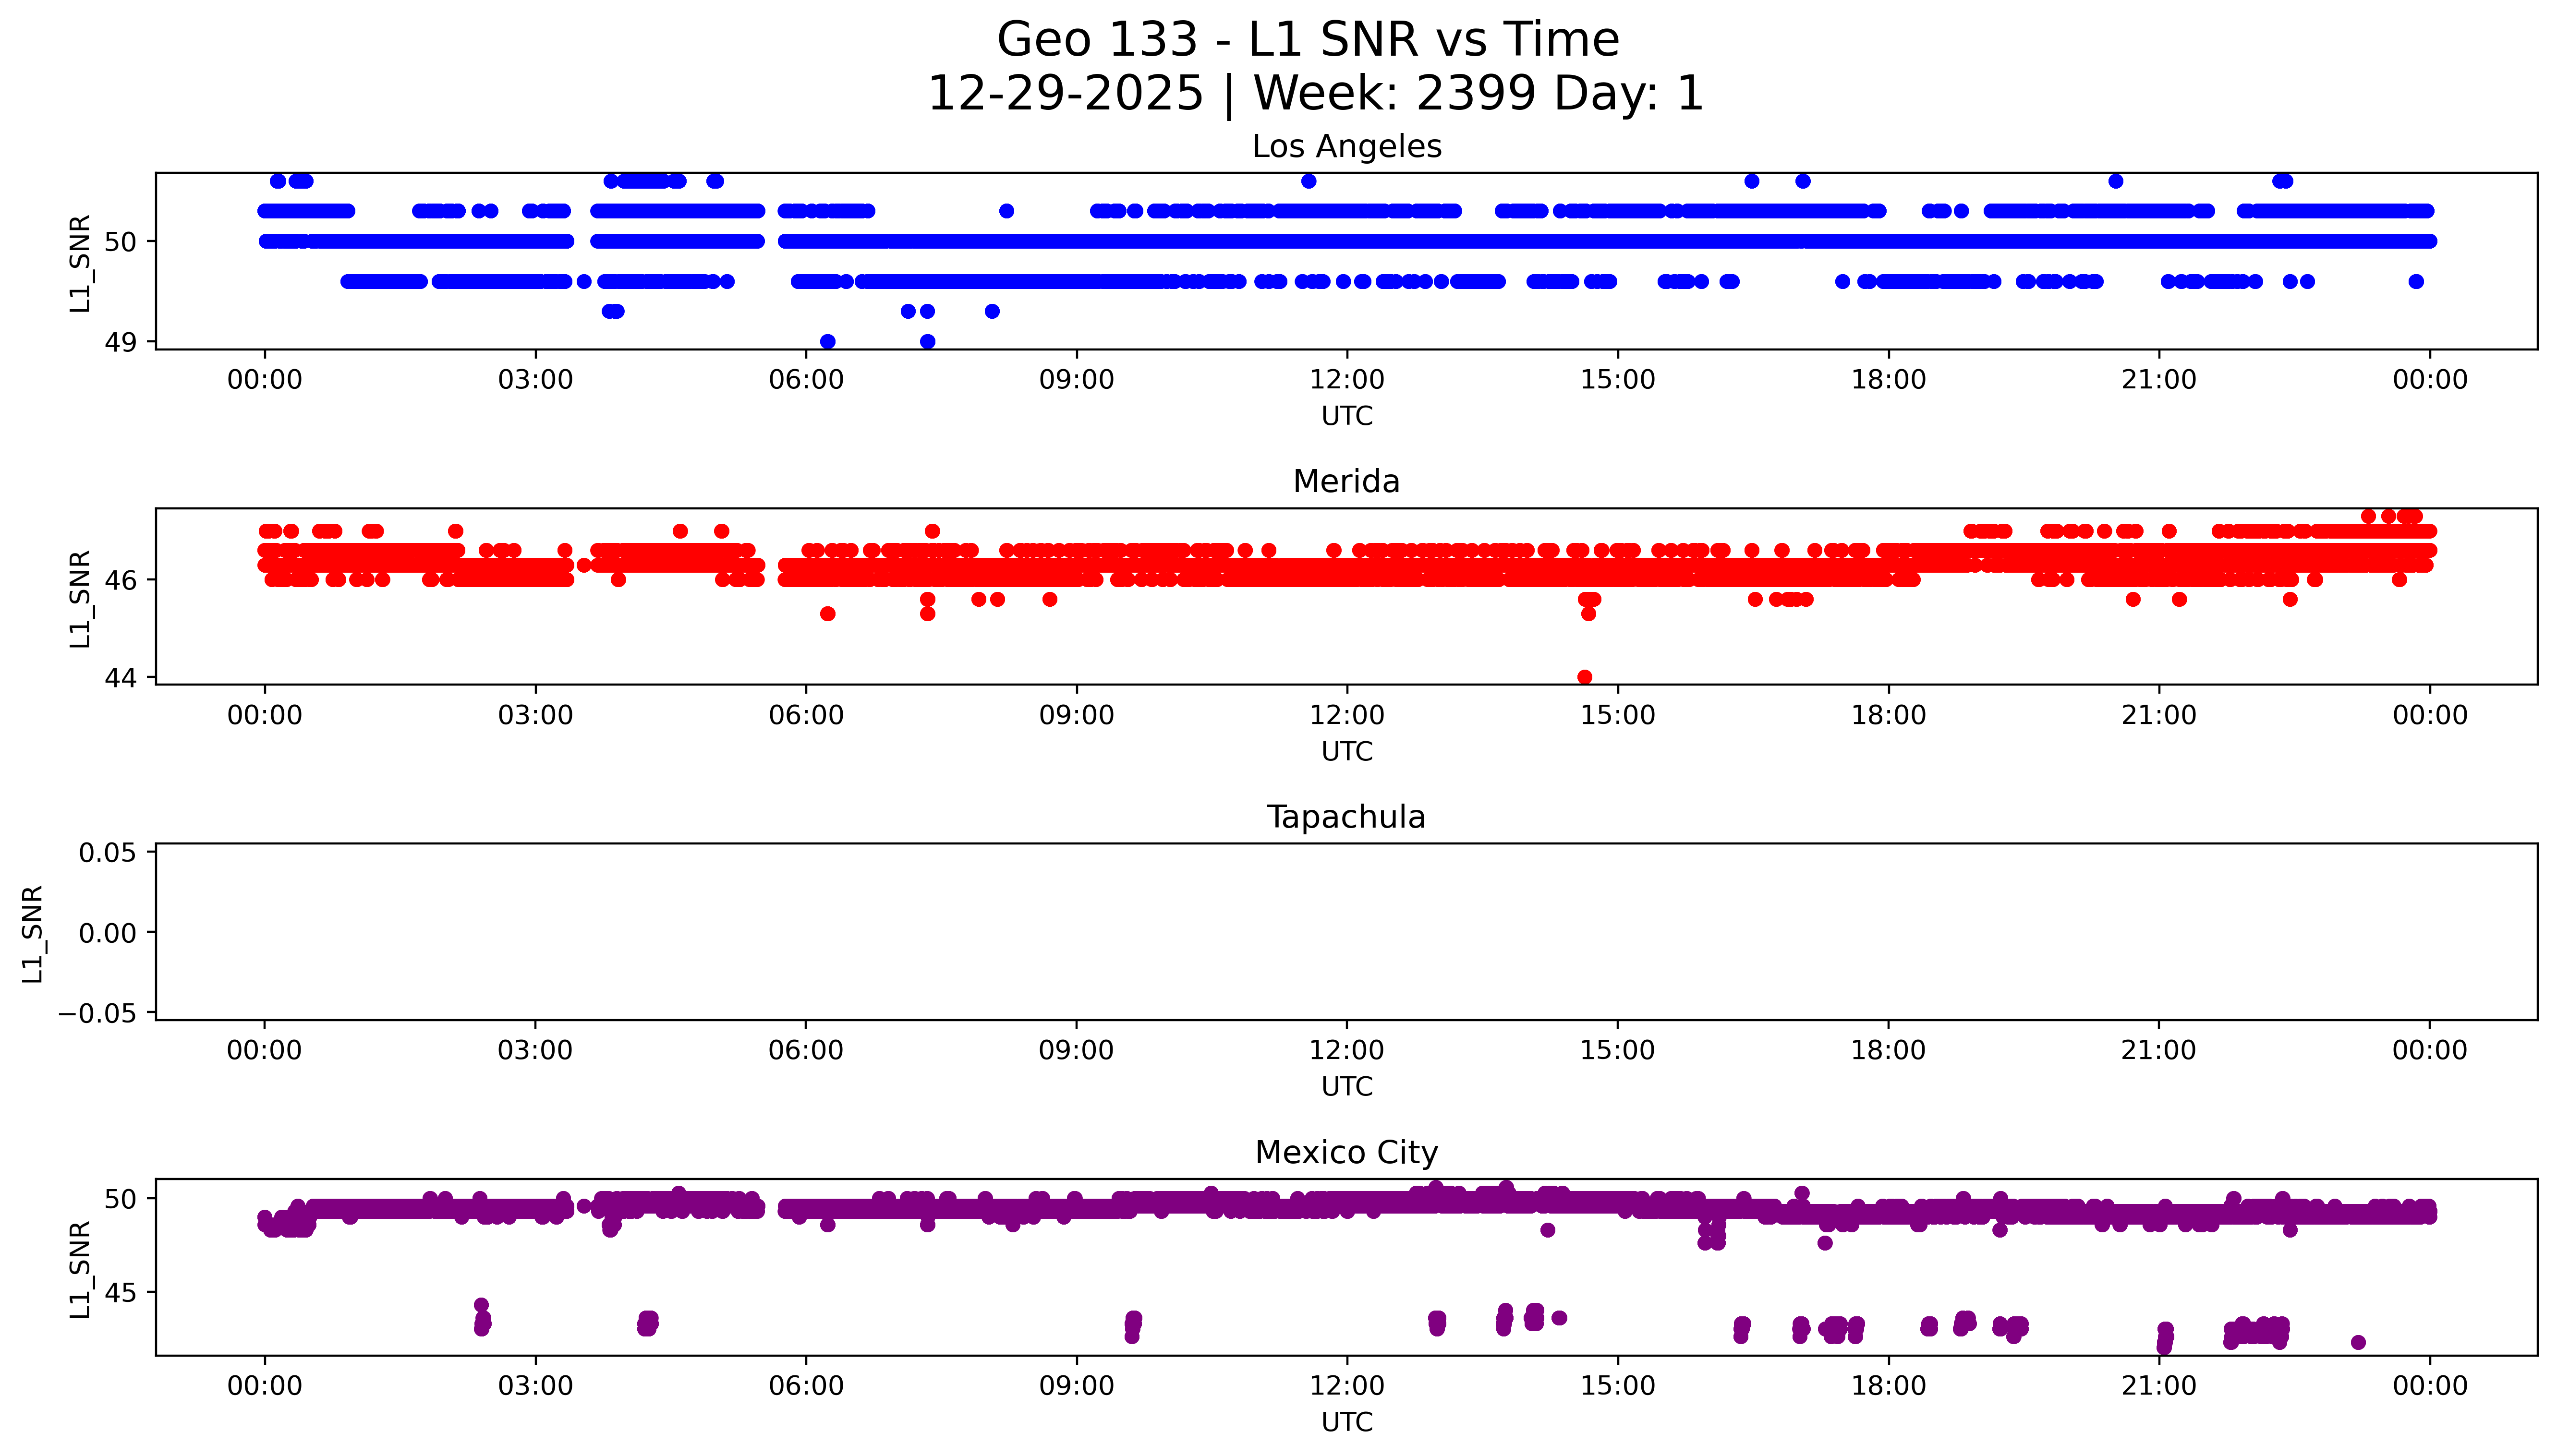Click the UTC axis label under Mexico City plot
The width and height of the screenshot is (2557, 1456).
coord(1346,1422)
